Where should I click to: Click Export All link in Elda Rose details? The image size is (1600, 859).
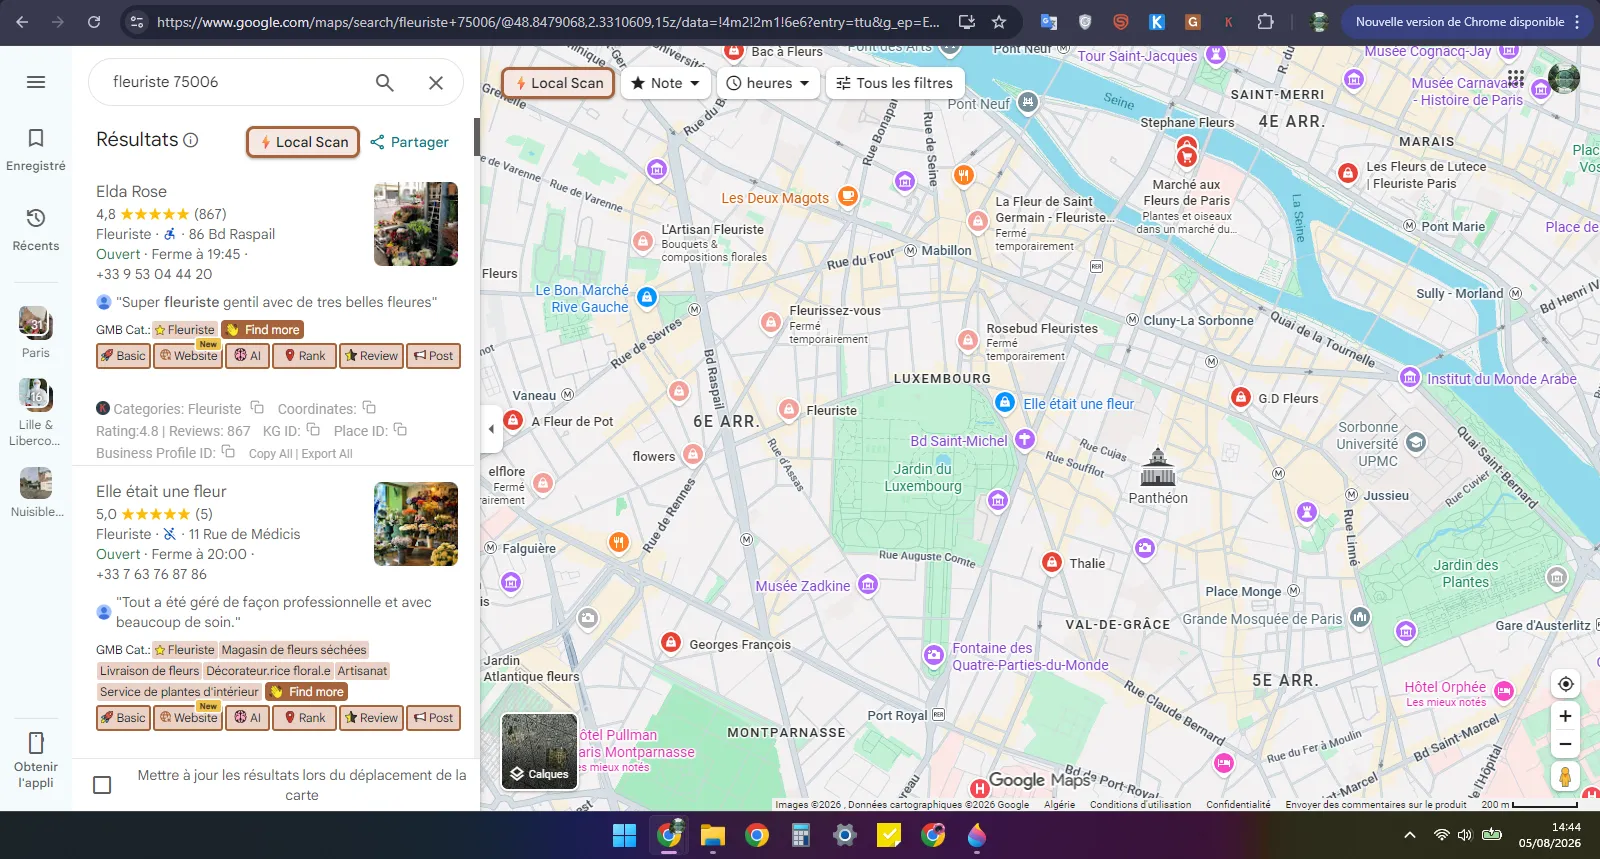[327, 454]
